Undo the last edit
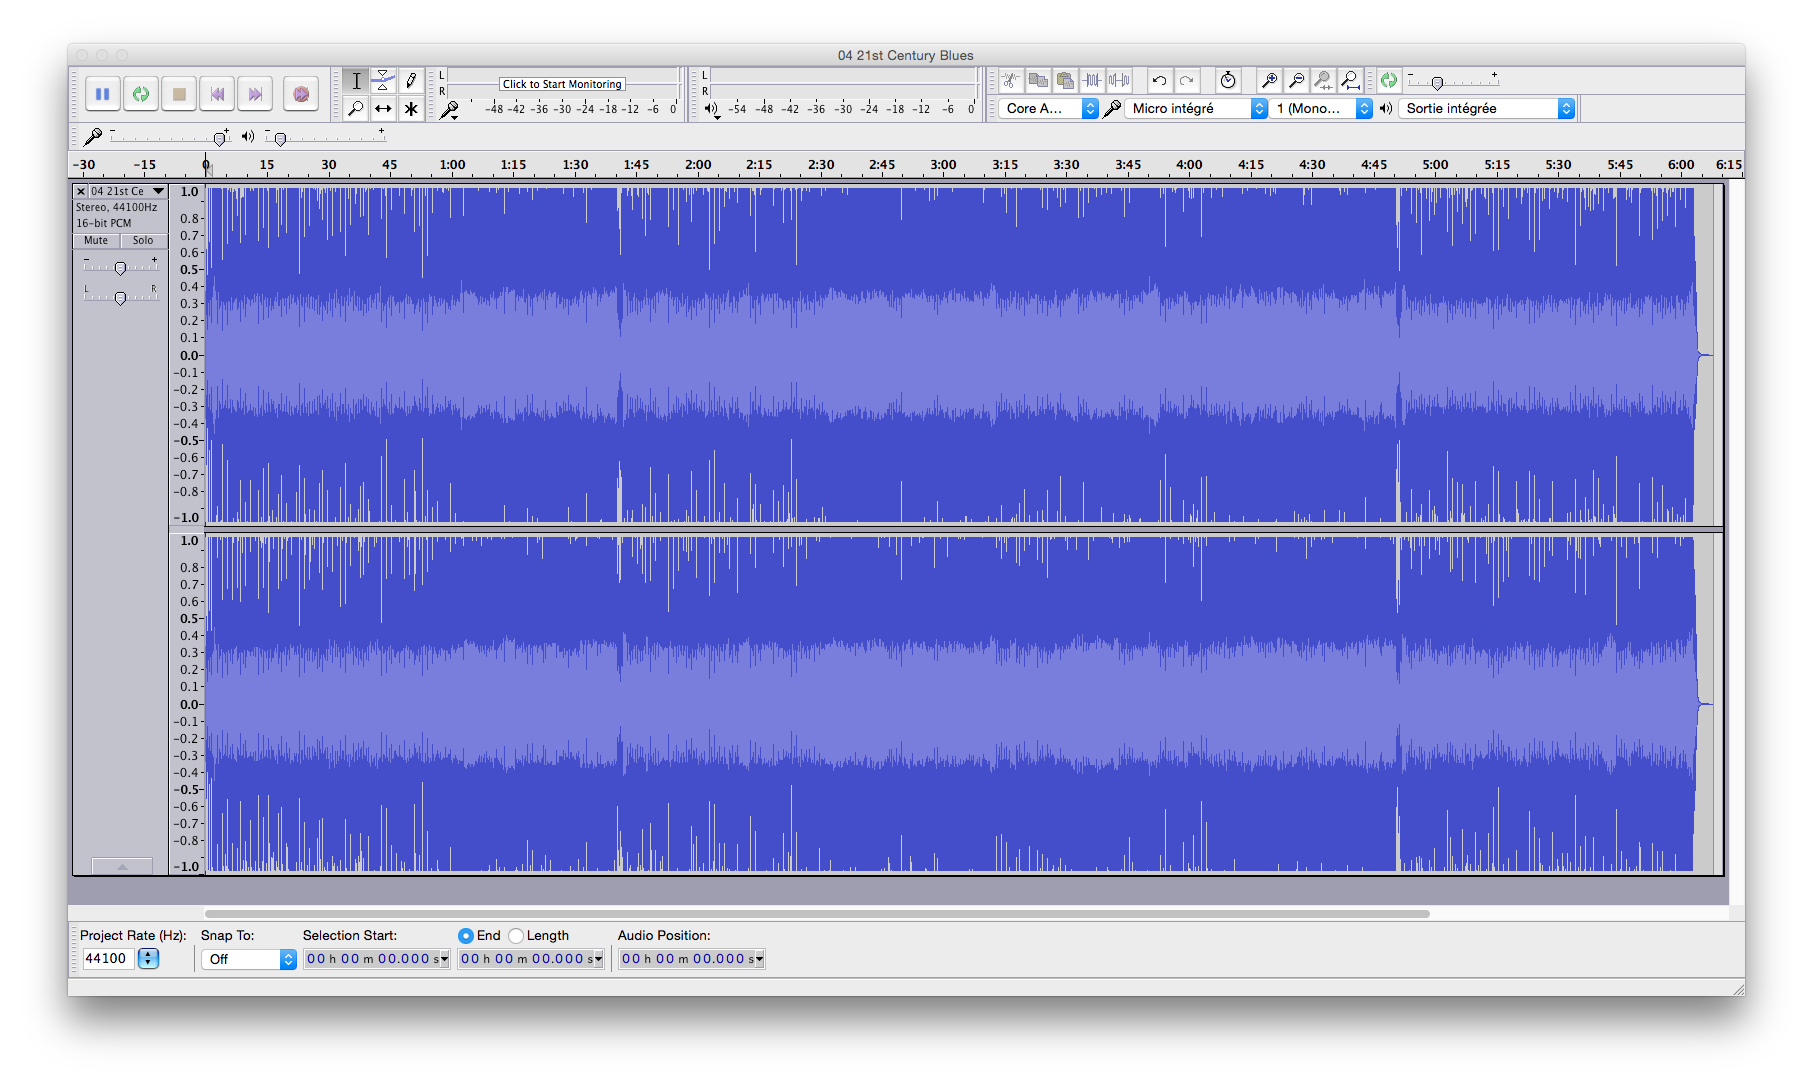 [1159, 80]
